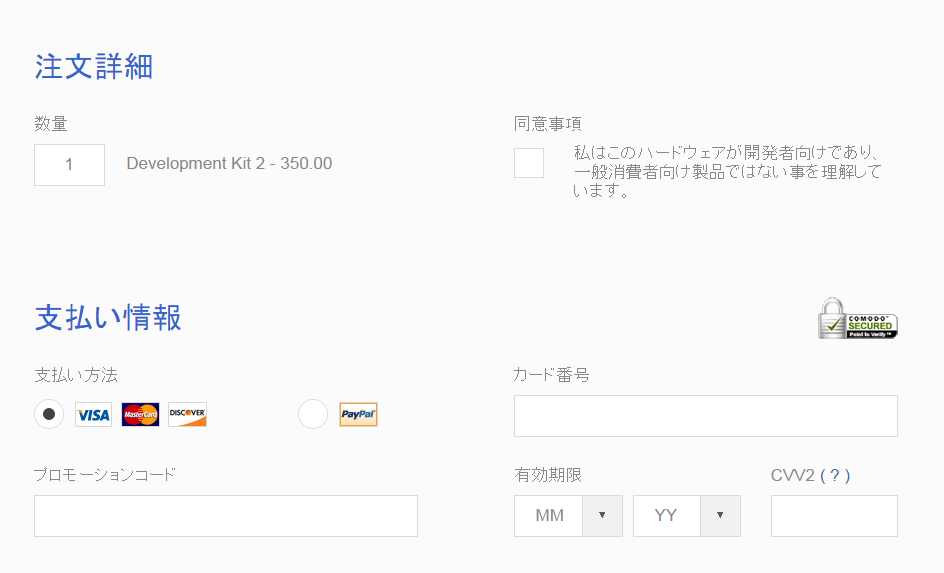Focus the card number (カード番号) field
The width and height of the screenshot is (944, 573).
click(x=706, y=416)
